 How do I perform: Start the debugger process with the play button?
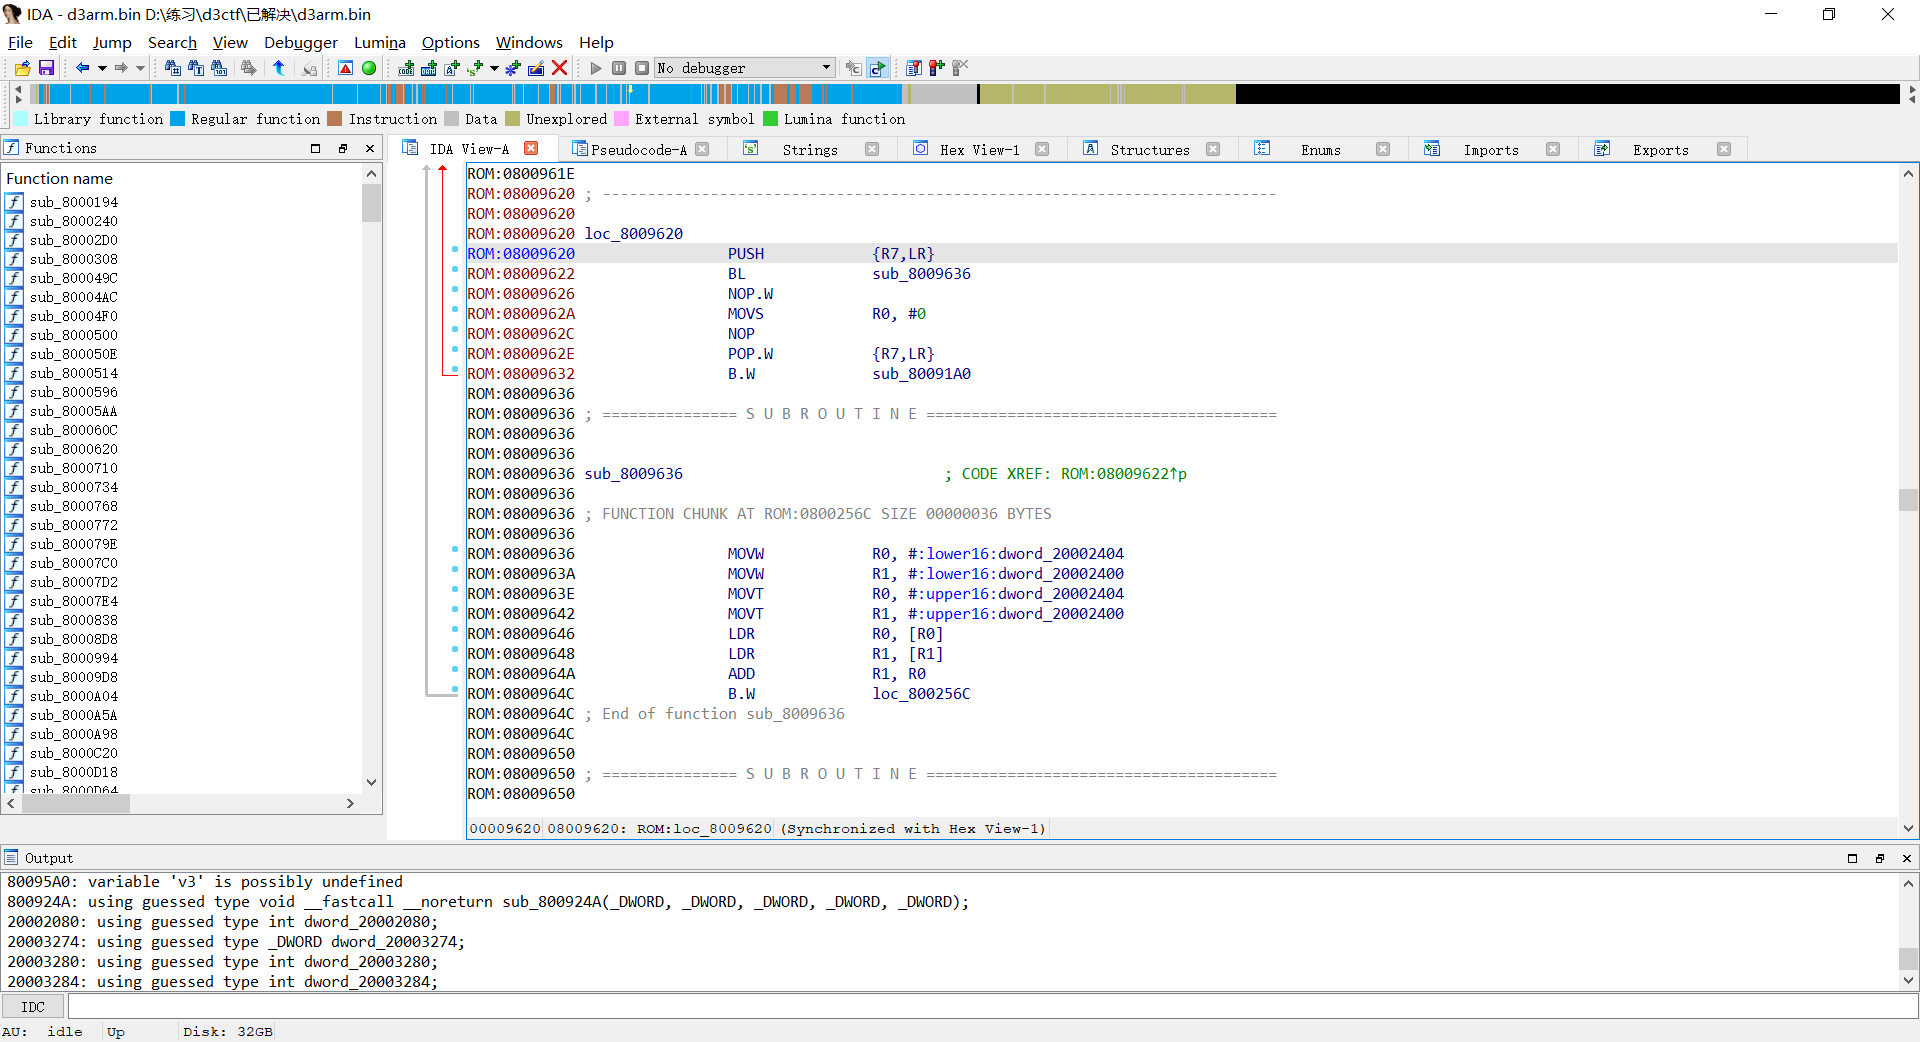pyautogui.click(x=596, y=68)
